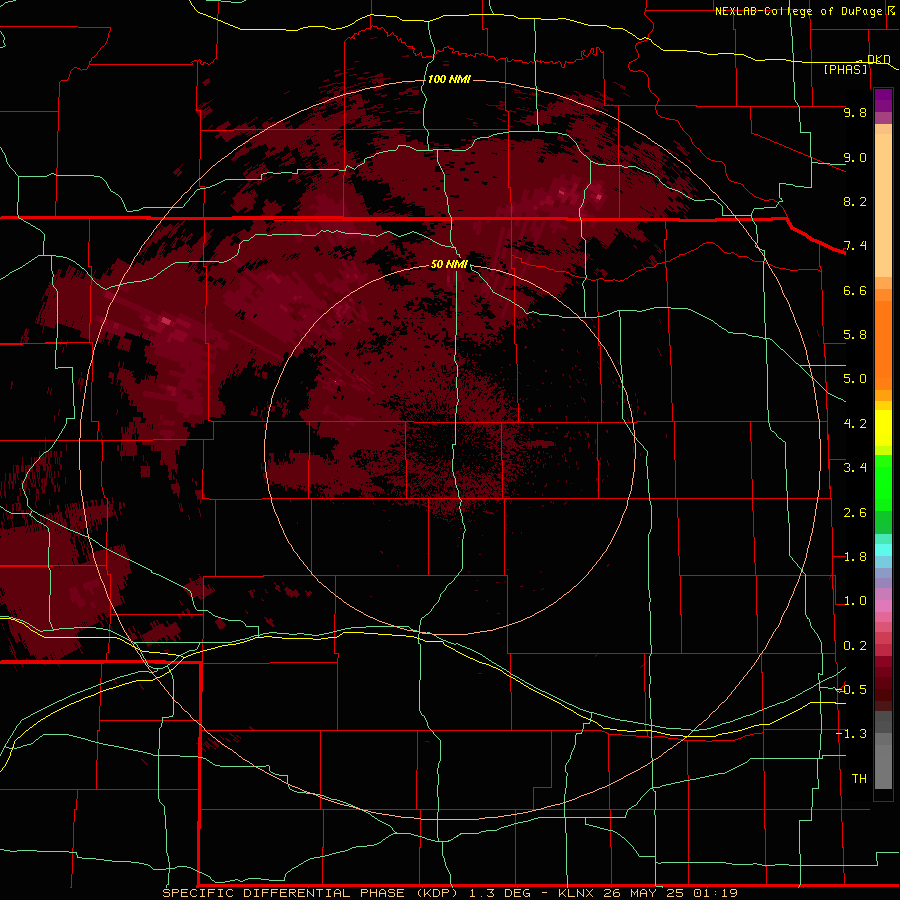Click the 50 NMI range ring label
The width and height of the screenshot is (900, 900).
click(x=449, y=264)
